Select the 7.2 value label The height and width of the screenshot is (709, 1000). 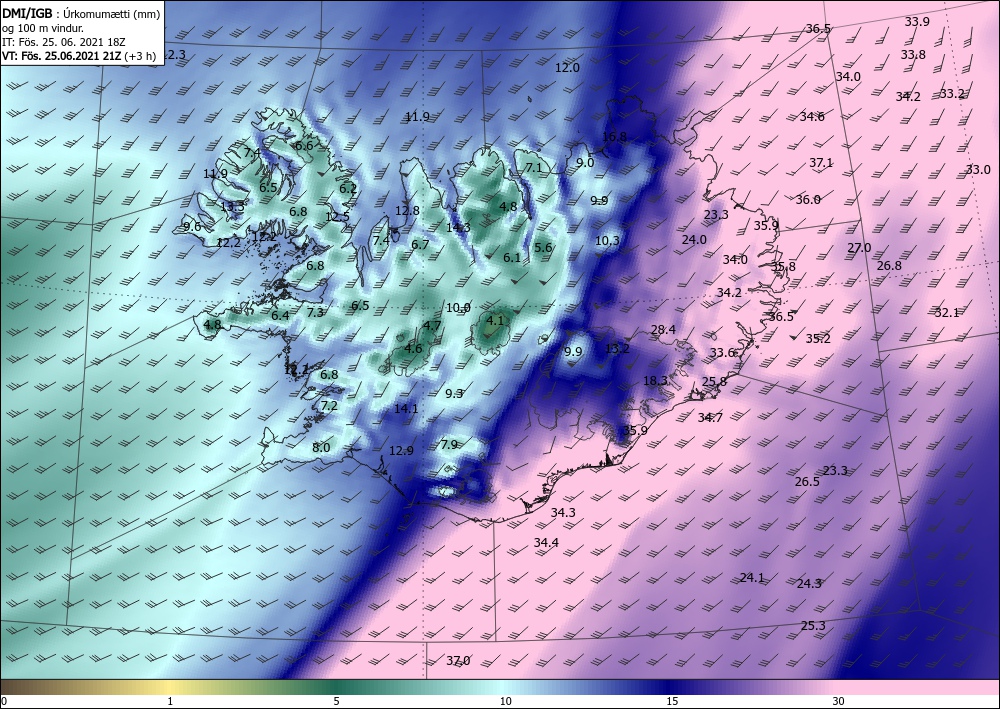click(x=328, y=406)
